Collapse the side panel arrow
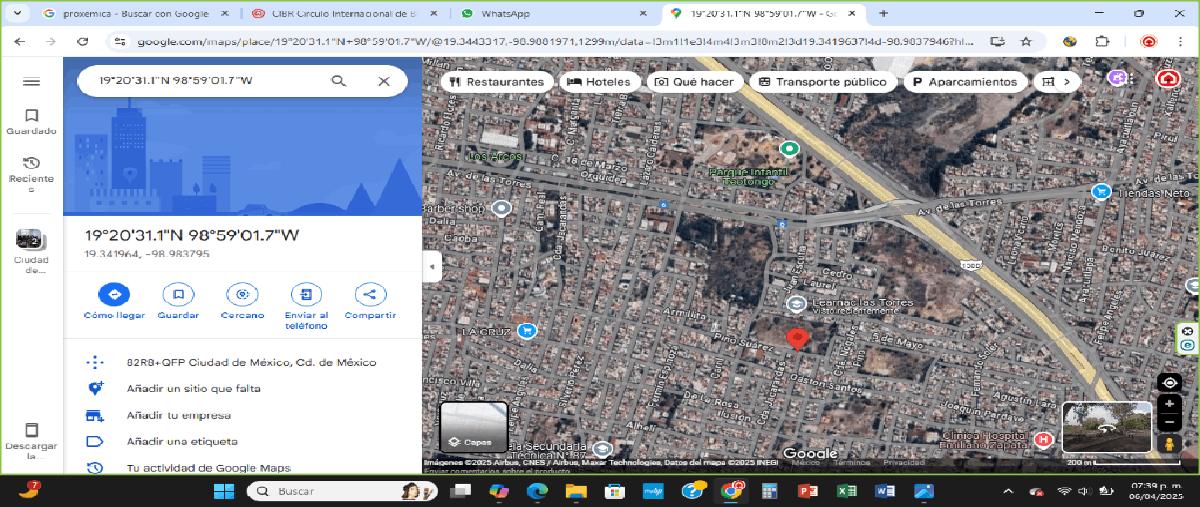This screenshot has width=1200, height=507. click(x=432, y=267)
